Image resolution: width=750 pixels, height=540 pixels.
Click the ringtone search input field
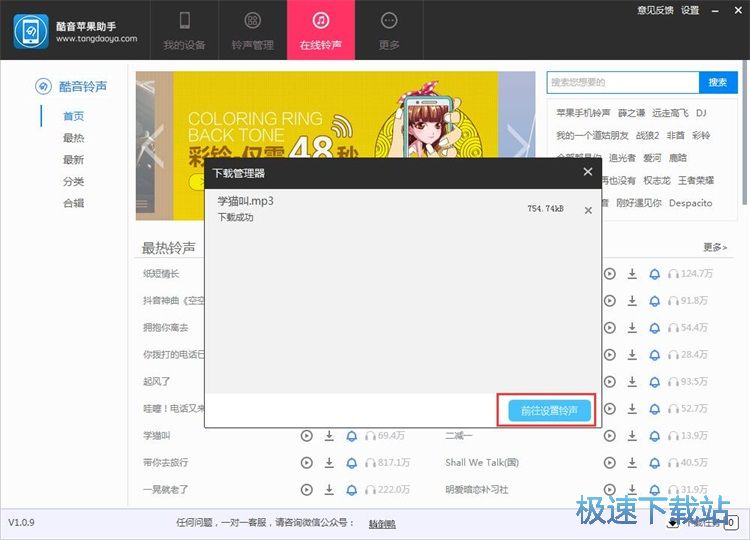click(x=623, y=82)
